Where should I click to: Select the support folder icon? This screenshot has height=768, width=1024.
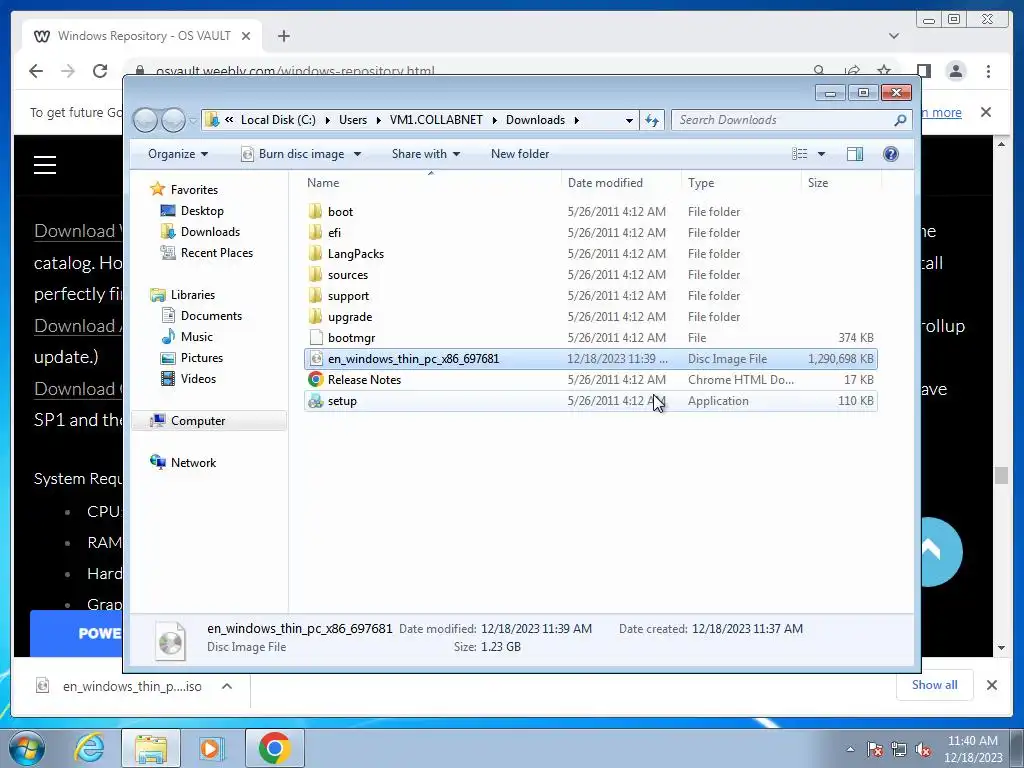tap(315, 295)
